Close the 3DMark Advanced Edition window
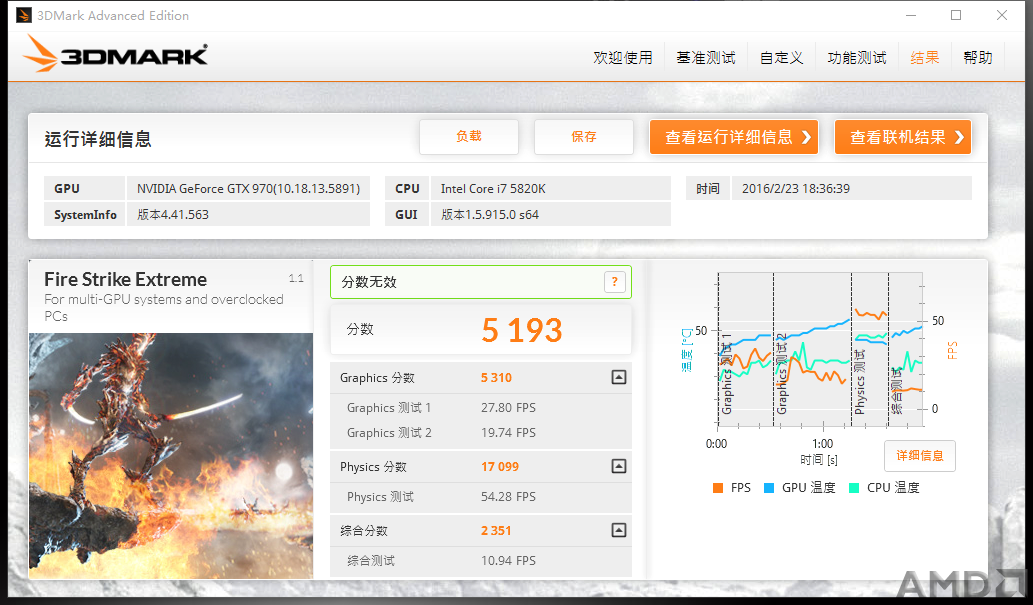 pos(1002,15)
